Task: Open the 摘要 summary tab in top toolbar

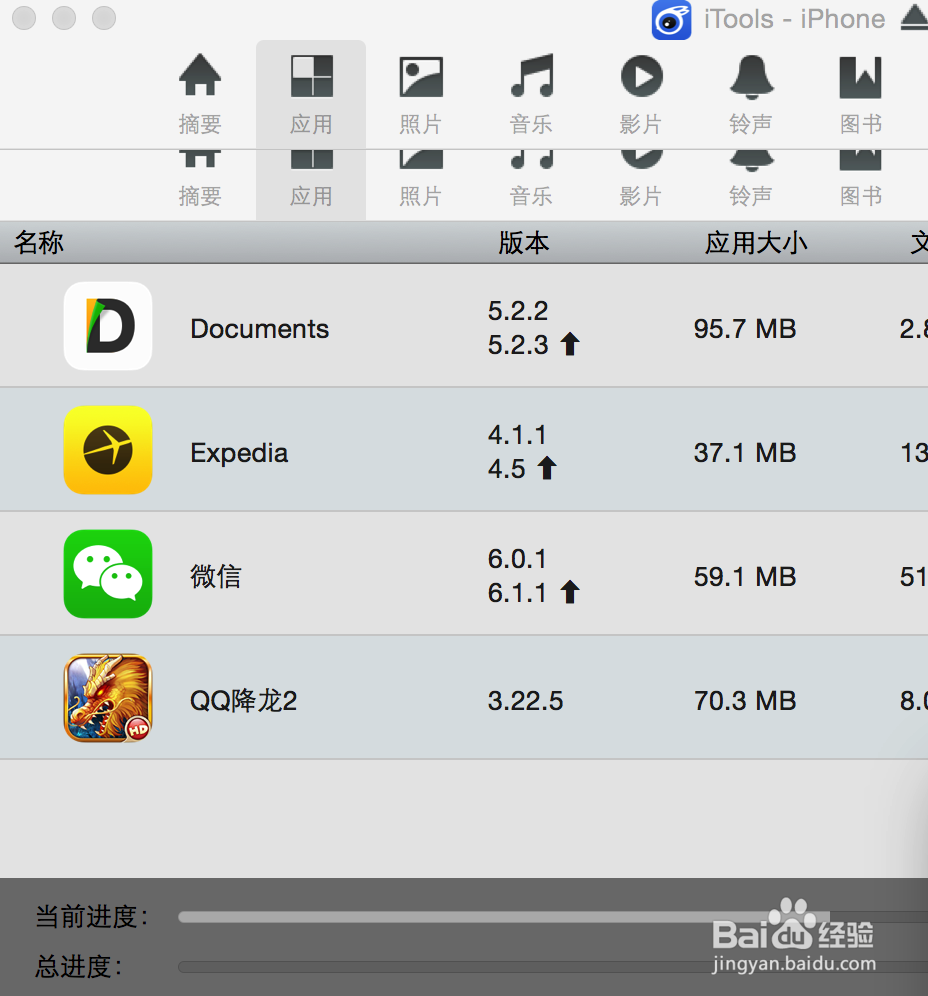Action: pyautogui.click(x=200, y=94)
